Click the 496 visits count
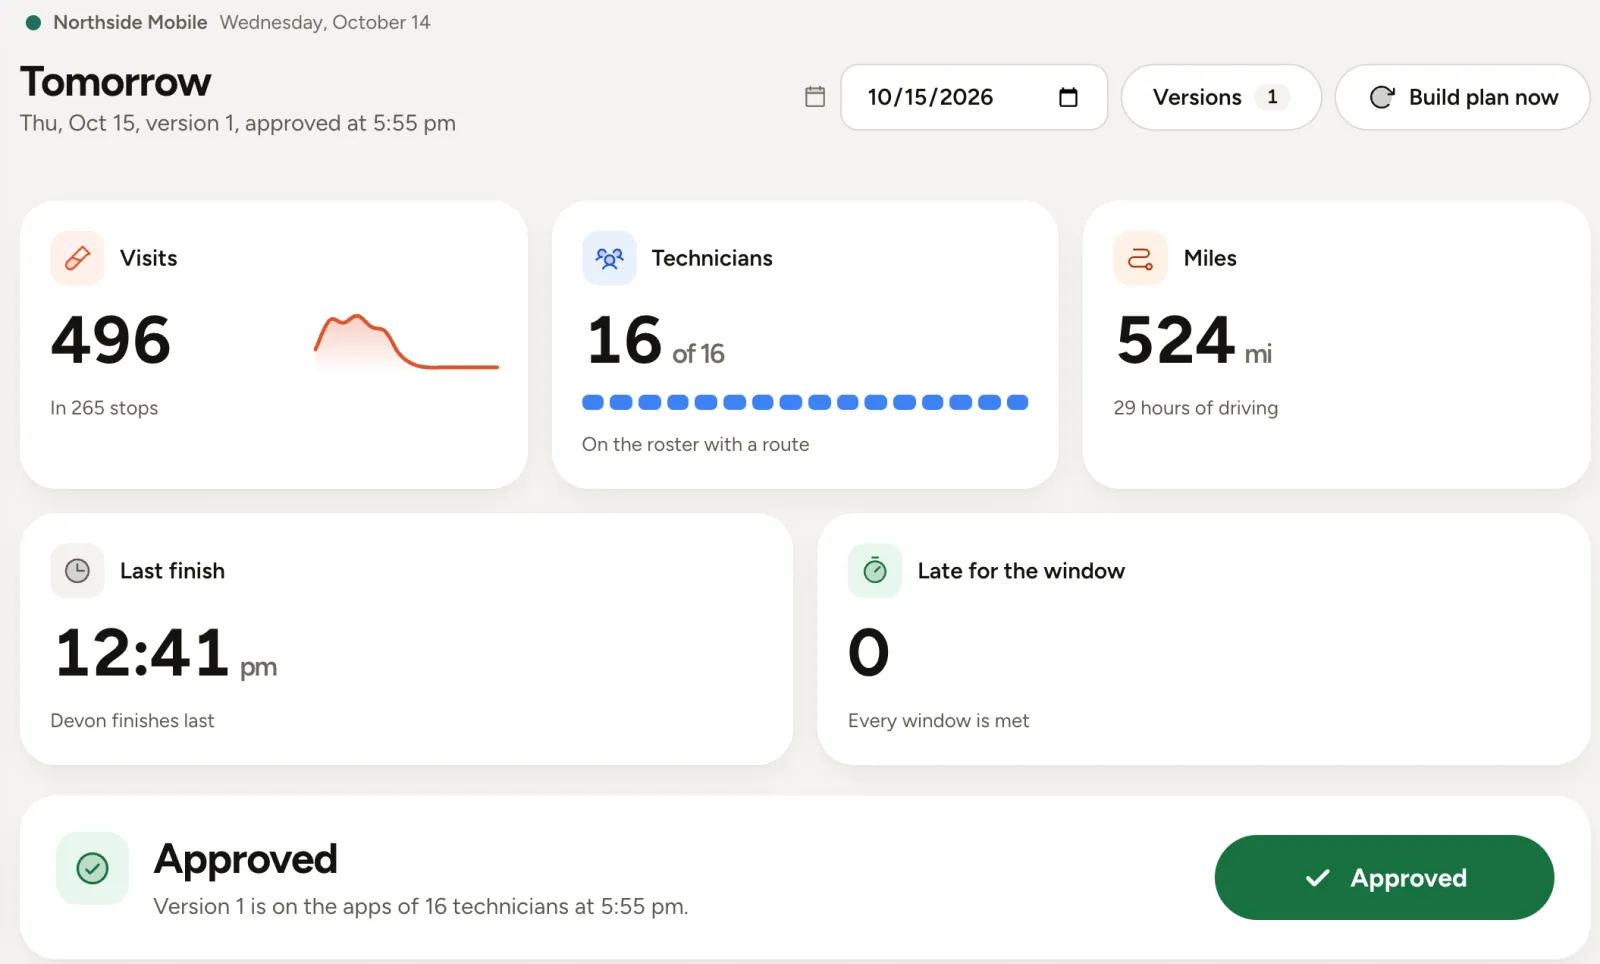 111,340
